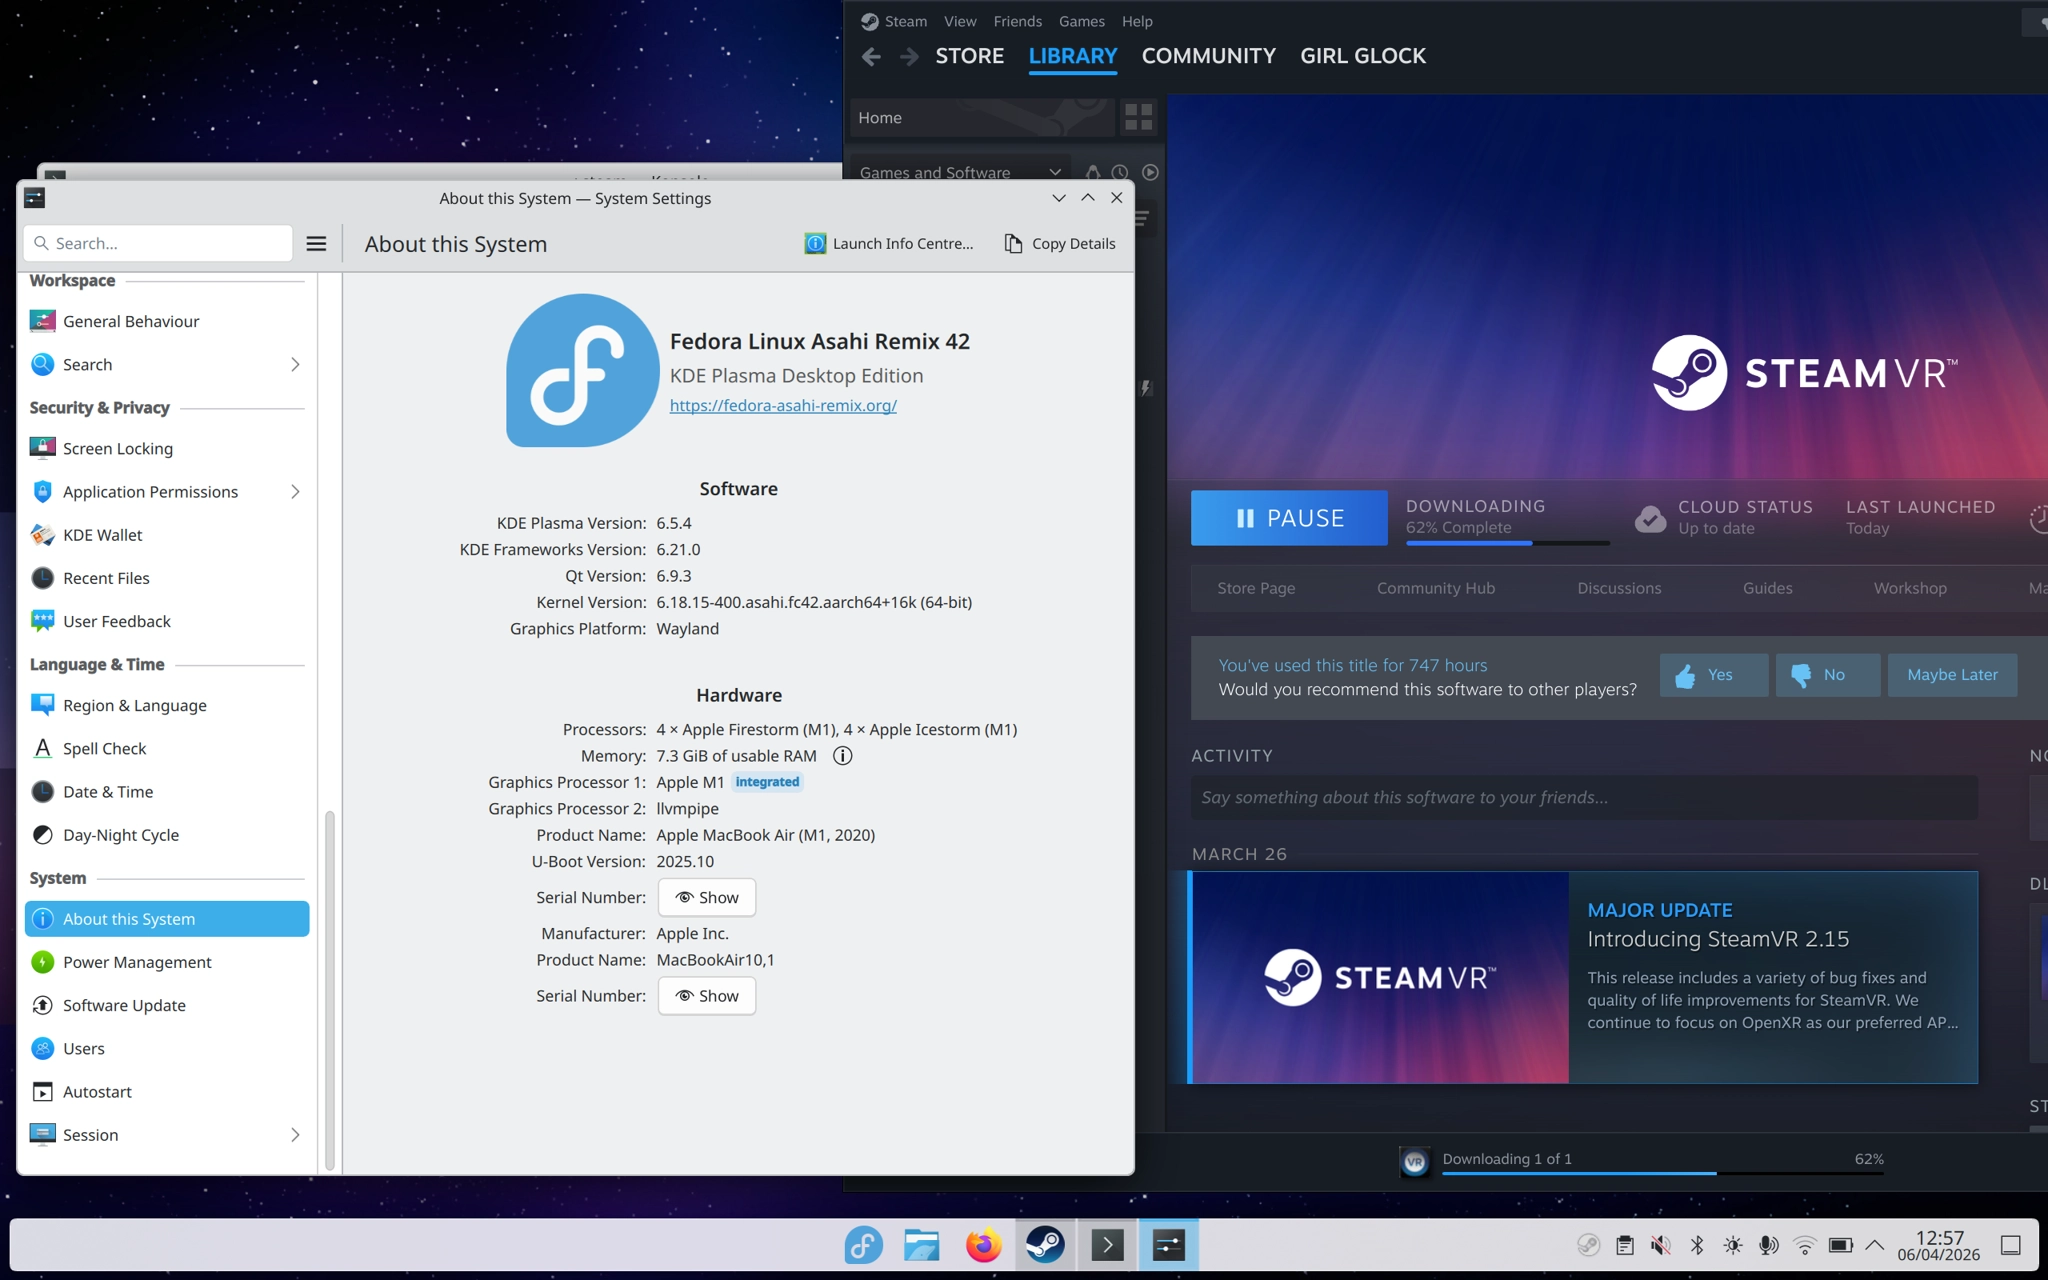This screenshot has height=1280, width=2048.
Task: Expand hidden system tray icons arrow
Action: (1875, 1245)
